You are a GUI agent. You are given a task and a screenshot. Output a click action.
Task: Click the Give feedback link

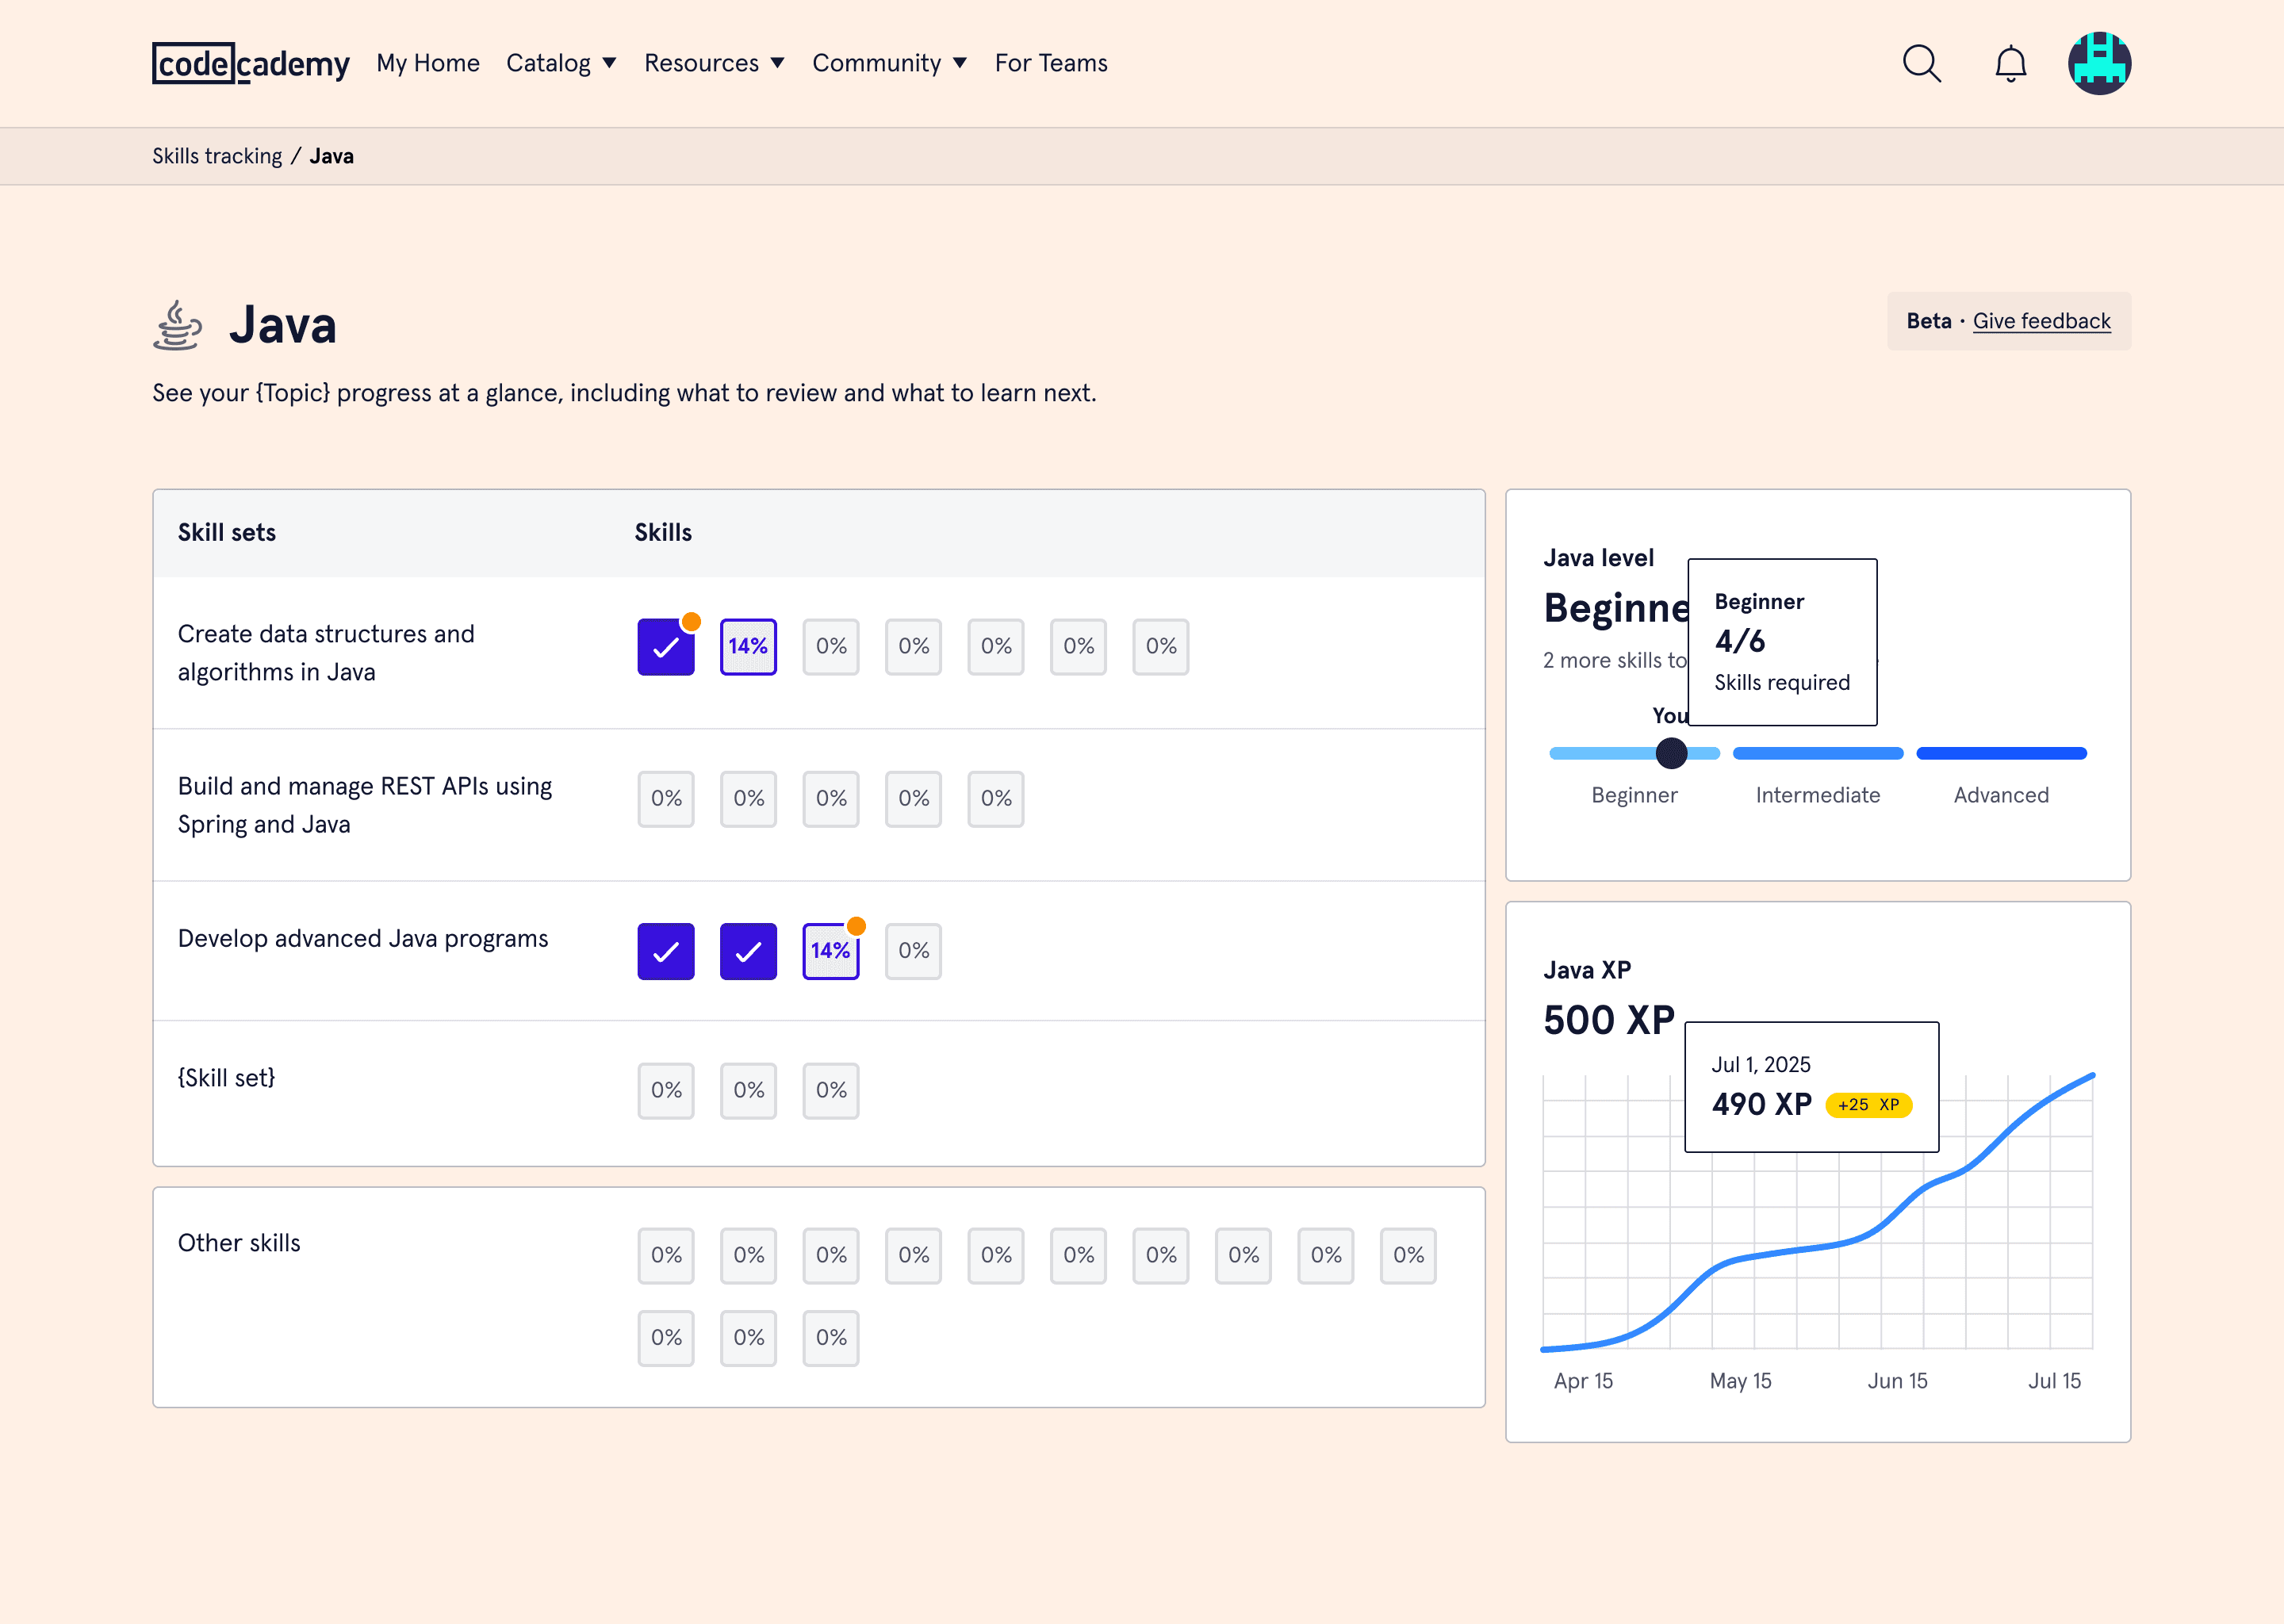2041,321
